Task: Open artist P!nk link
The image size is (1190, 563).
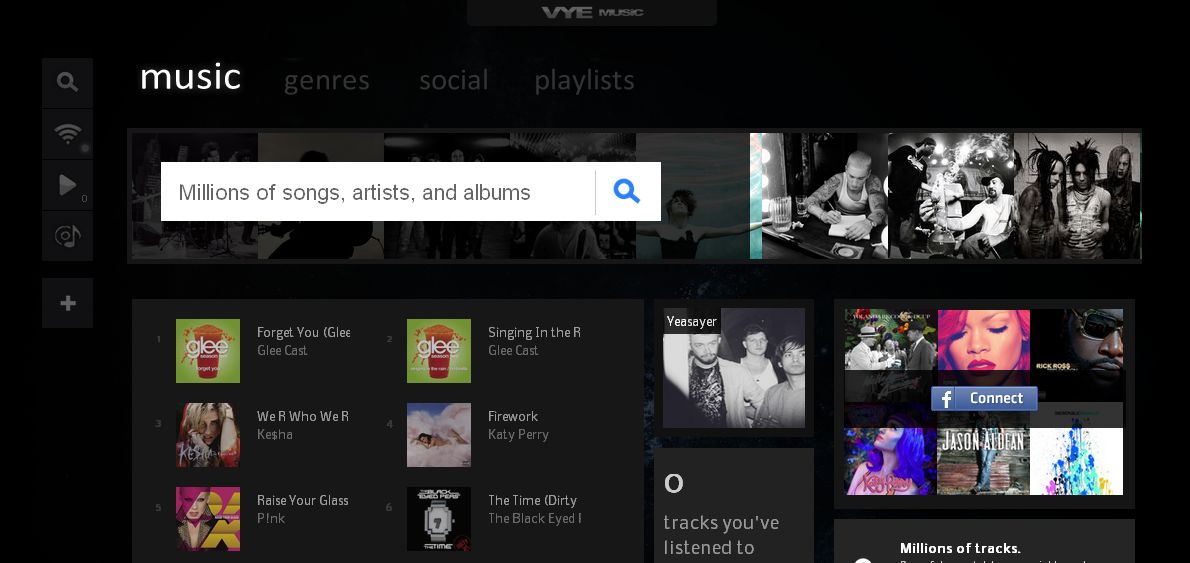Action: pyautogui.click(x=271, y=519)
